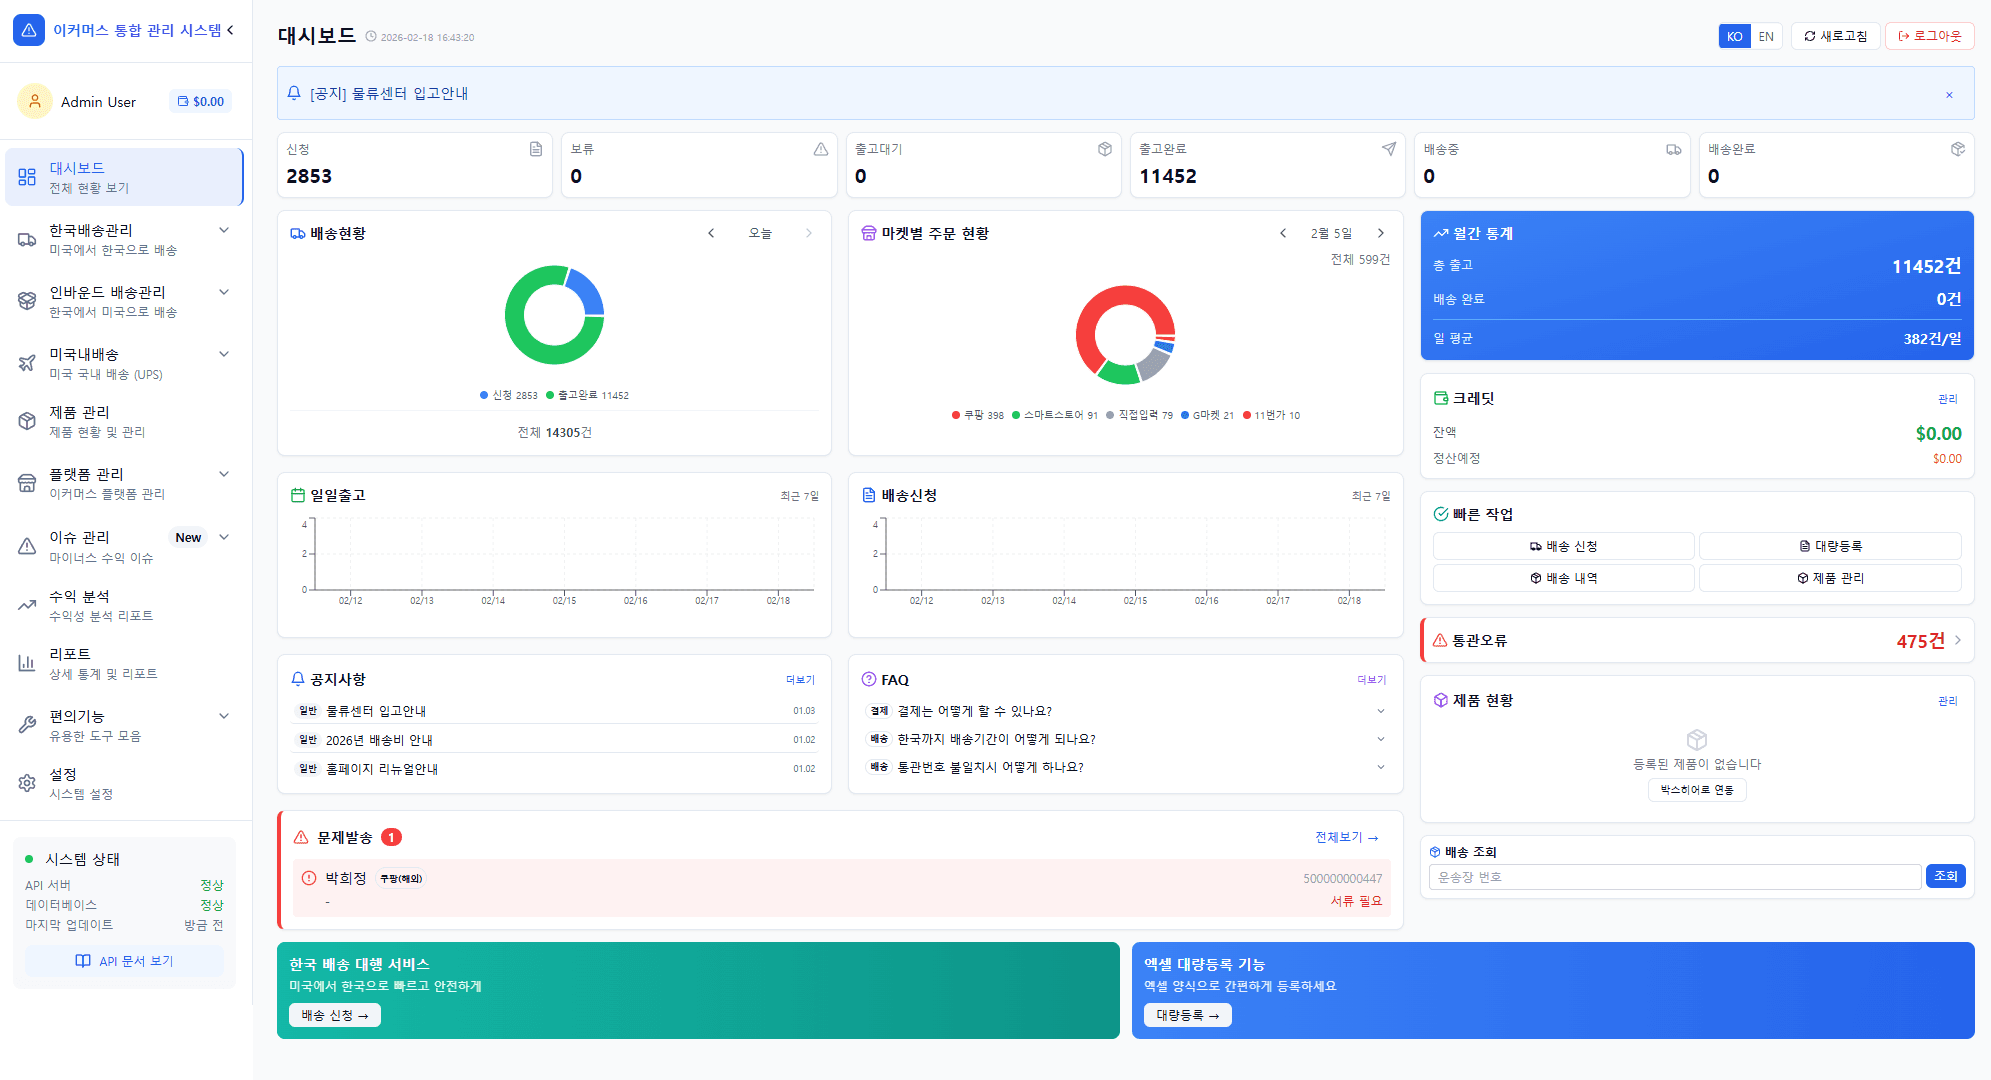The width and height of the screenshot is (1991, 1080).
Task: Show previous day in 배송현황 chart
Action: point(711,233)
